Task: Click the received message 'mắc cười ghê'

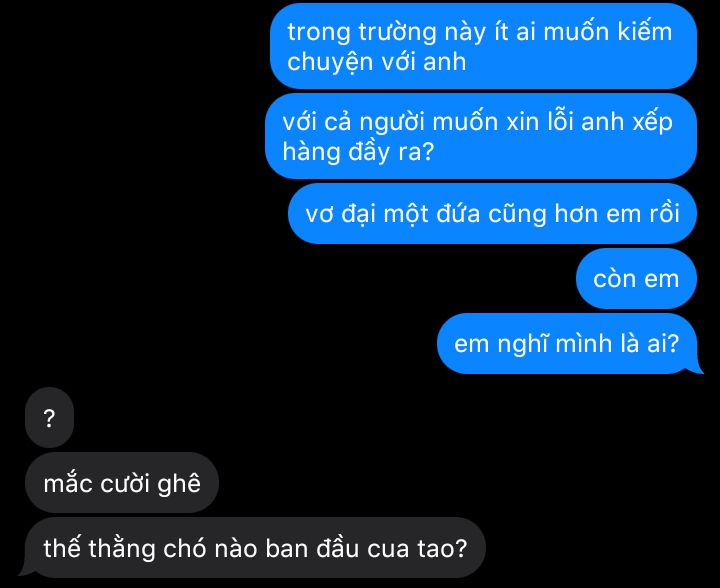Action: pos(122,482)
